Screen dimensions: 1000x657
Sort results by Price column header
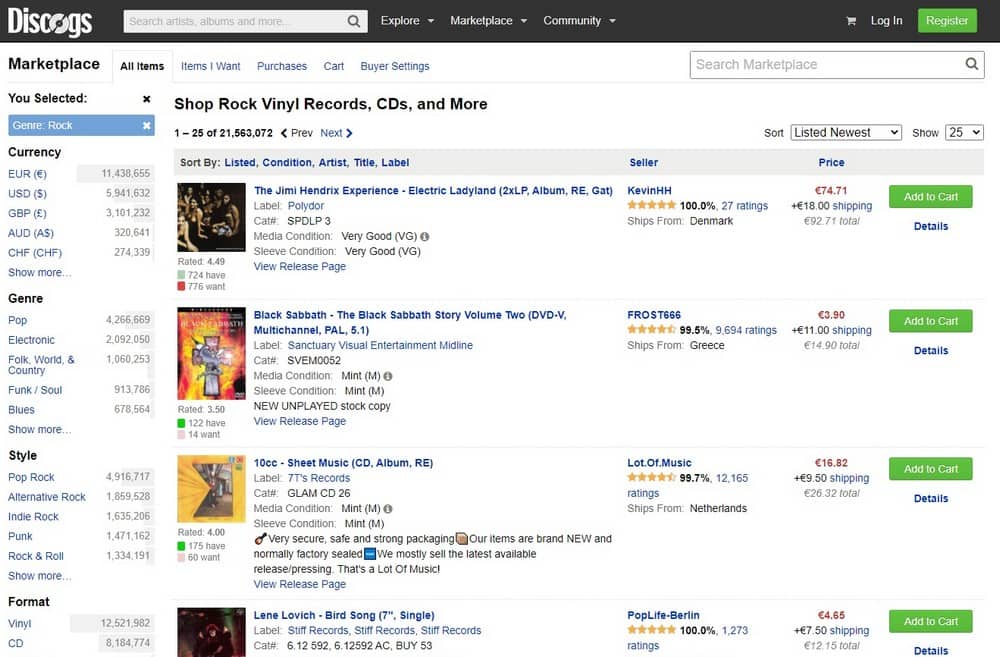point(831,163)
